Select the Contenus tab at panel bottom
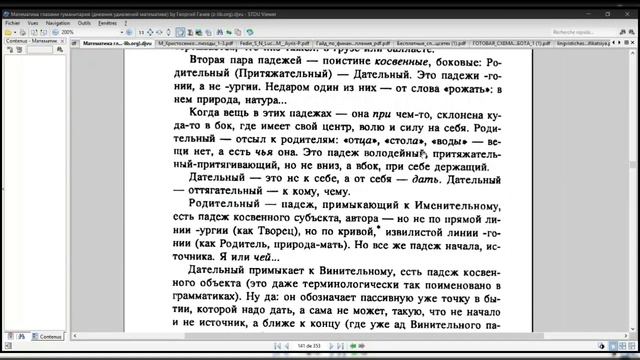This screenshot has height=360, width=640. [48, 336]
